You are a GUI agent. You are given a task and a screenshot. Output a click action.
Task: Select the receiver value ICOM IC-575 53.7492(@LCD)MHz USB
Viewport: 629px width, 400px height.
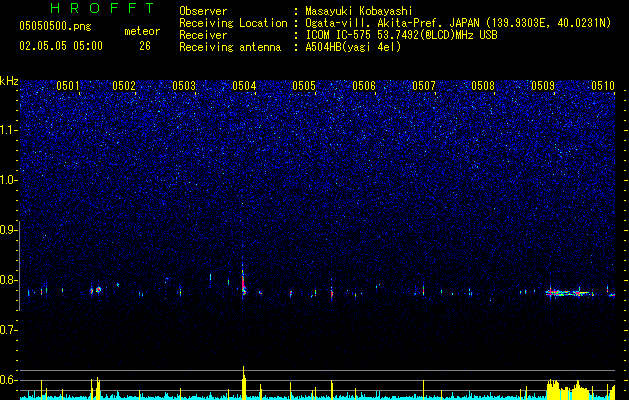click(x=401, y=35)
